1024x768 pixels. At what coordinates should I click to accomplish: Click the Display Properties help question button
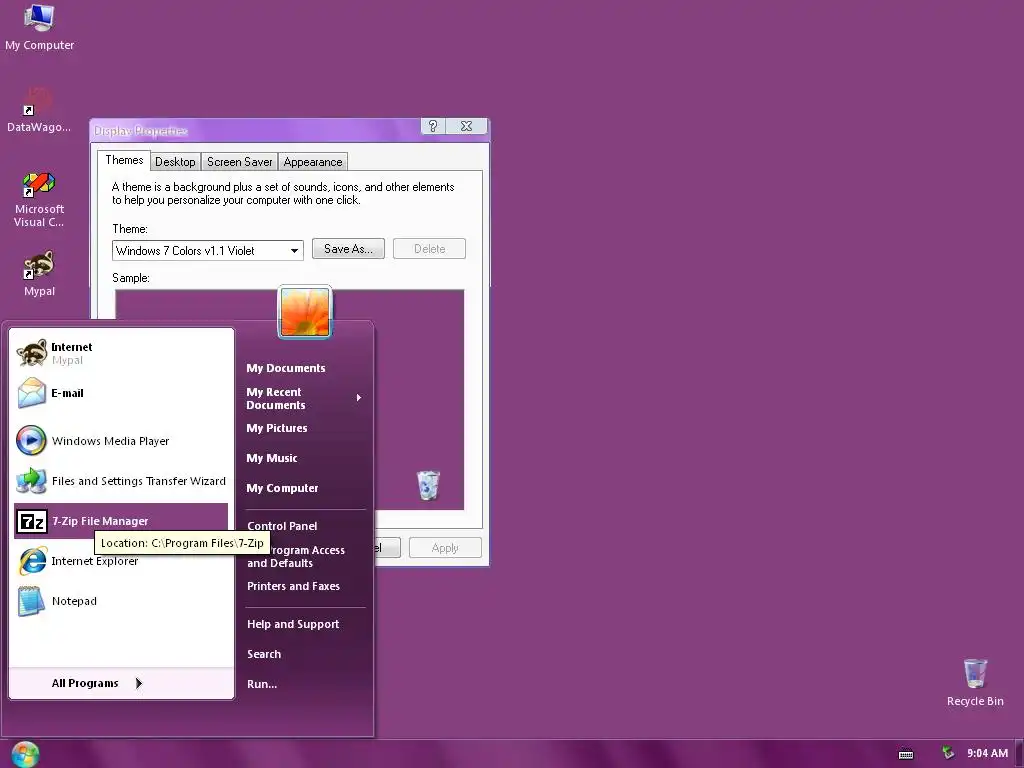433,126
